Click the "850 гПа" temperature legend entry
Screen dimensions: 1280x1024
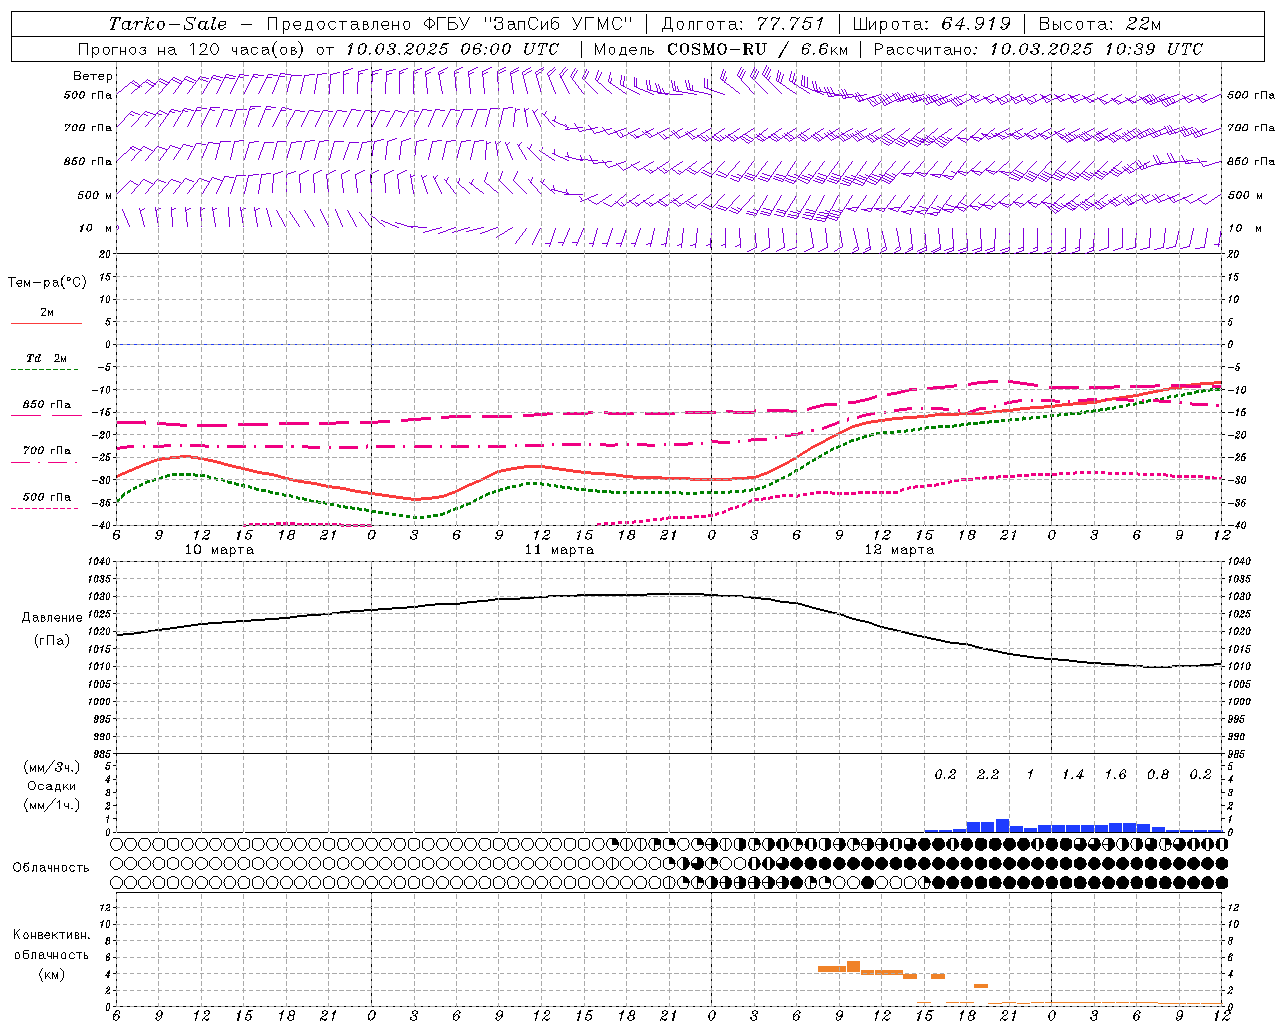click(x=47, y=404)
